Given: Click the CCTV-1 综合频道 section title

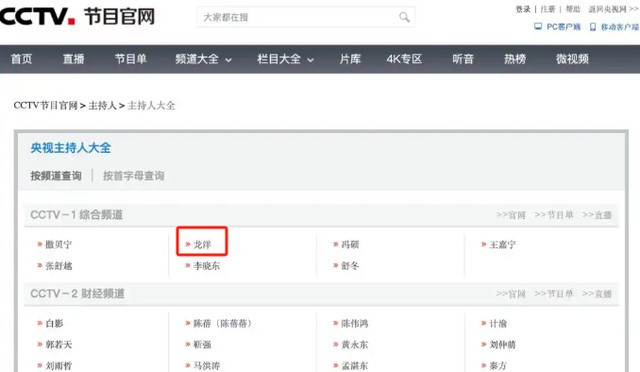Looking at the screenshot, I should [76, 215].
